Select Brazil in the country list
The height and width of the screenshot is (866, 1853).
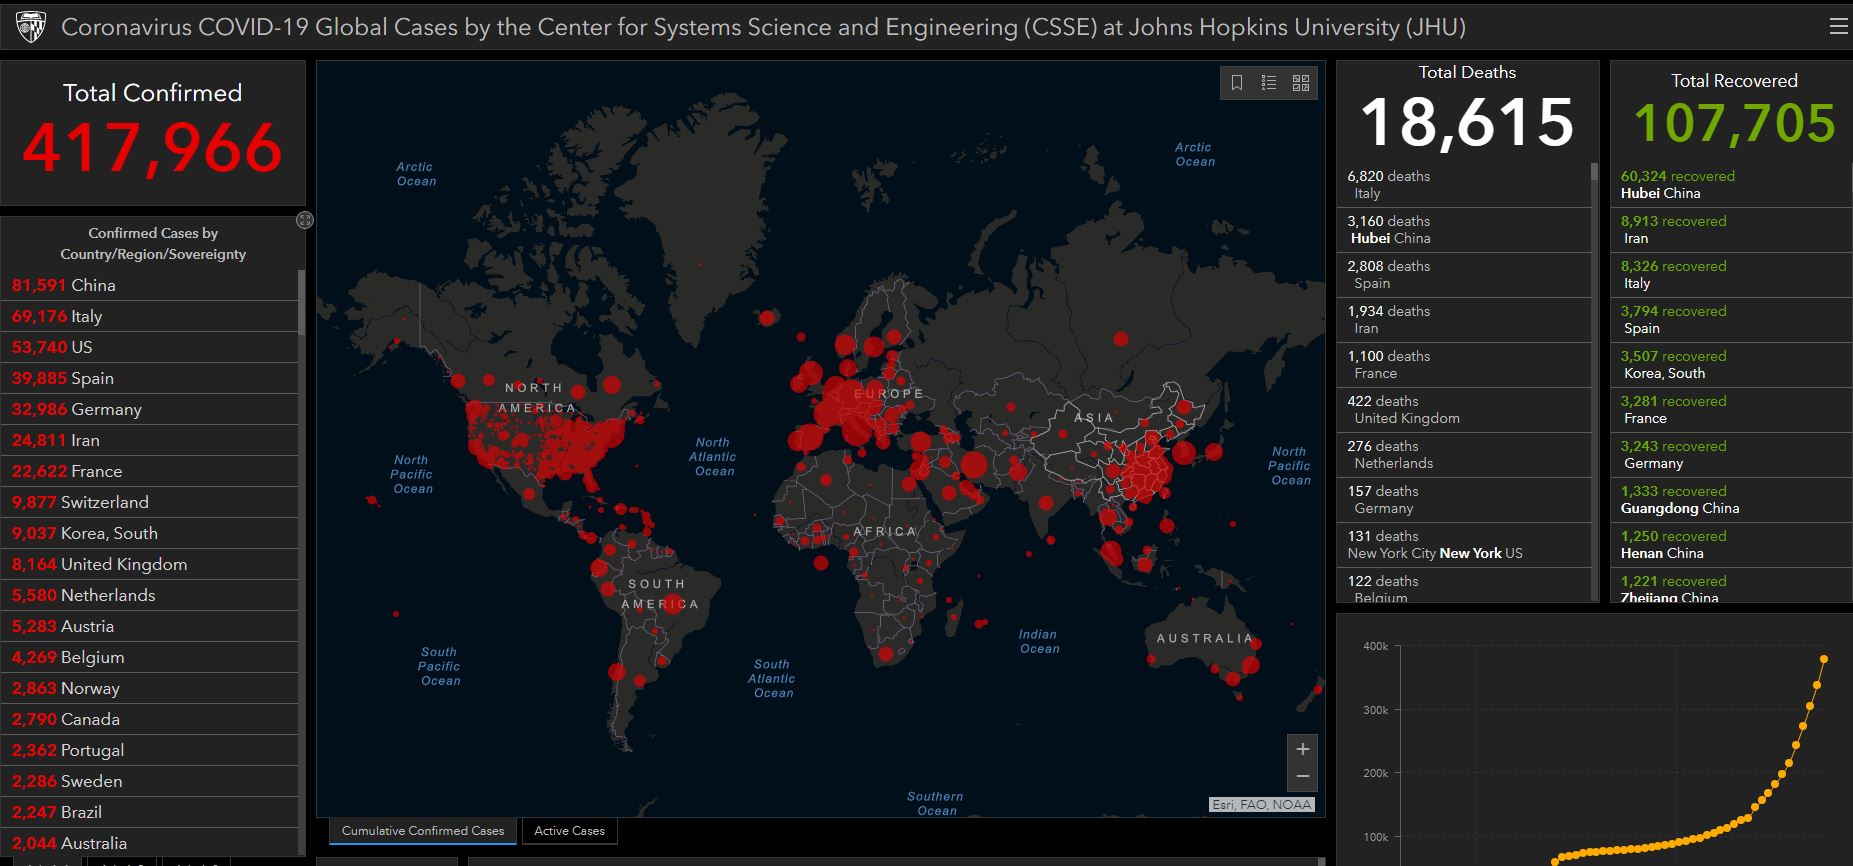tap(149, 812)
